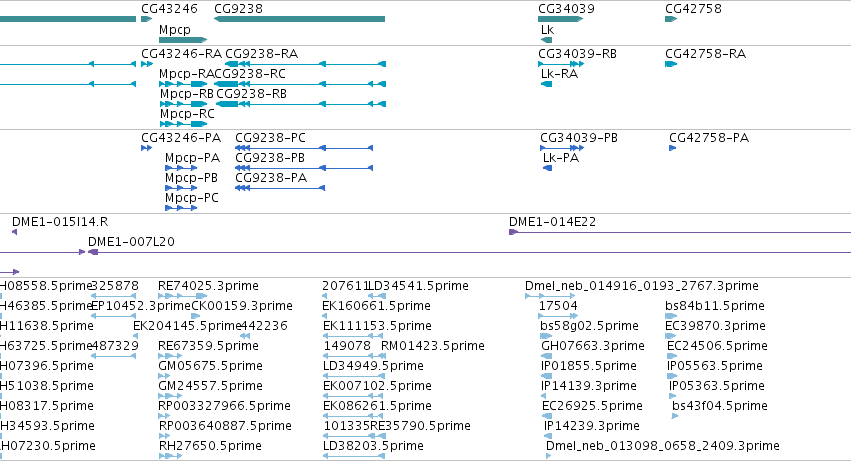Select EST RP003640887.5prime
The image size is (851, 461).
click(225, 427)
